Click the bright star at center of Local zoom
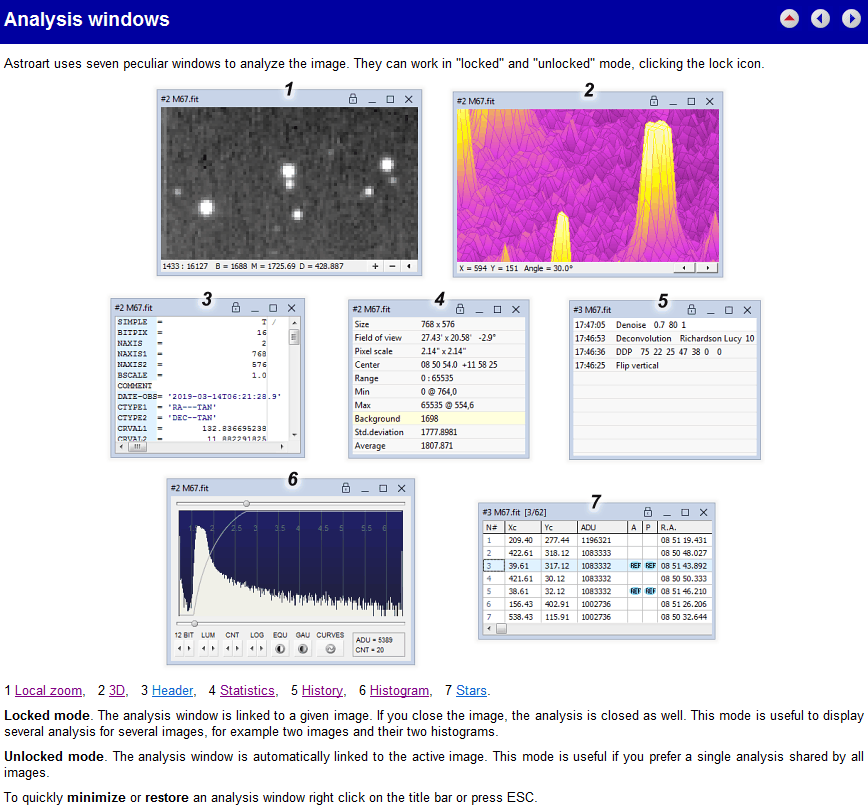The image size is (868, 809). 288,170
